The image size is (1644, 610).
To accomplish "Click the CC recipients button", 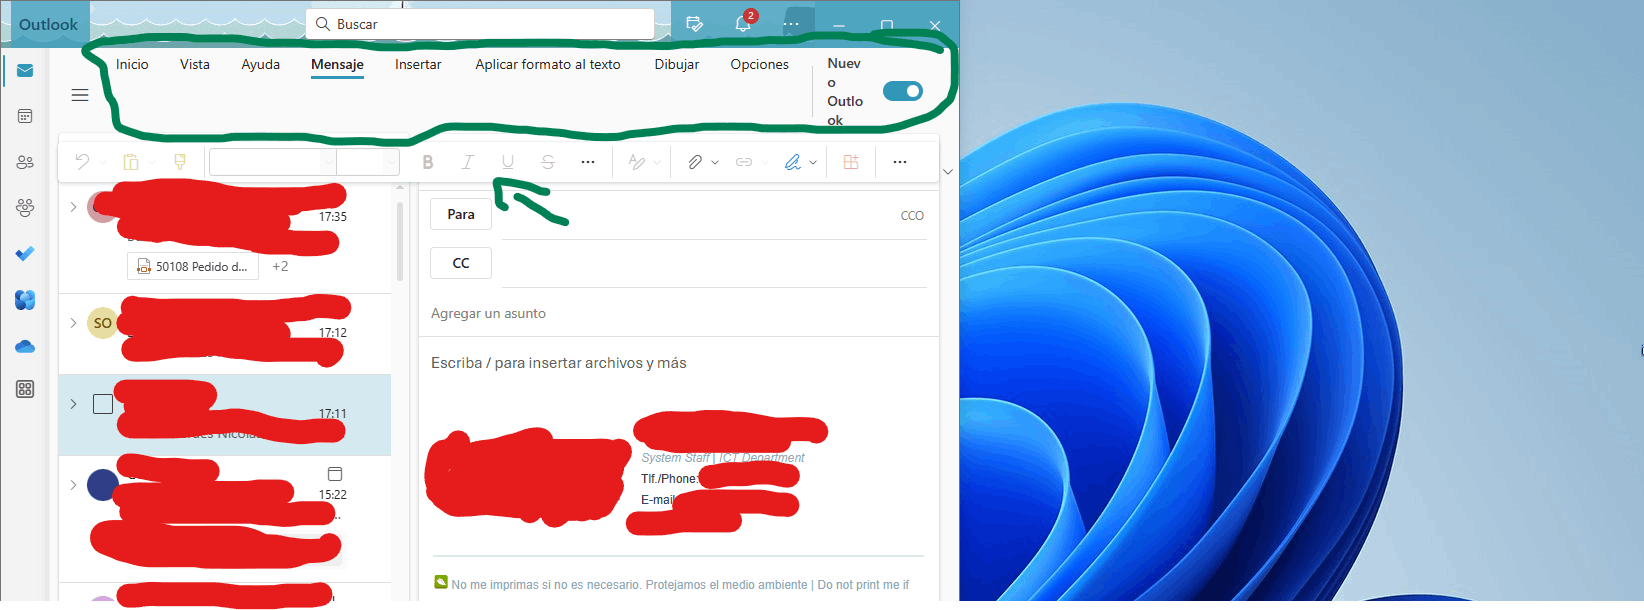I will tap(461, 263).
